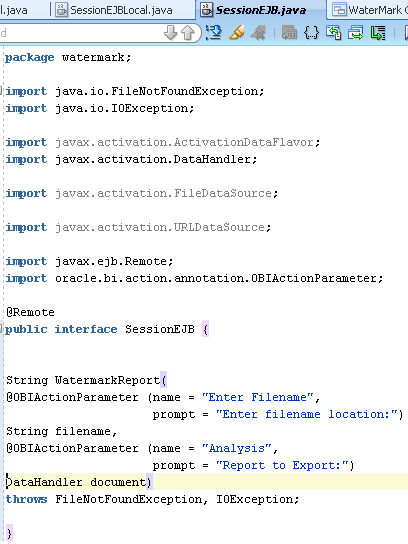This screenshot has height=544, width=408.
Task: Click the greyed-out 123 toolbar icon
Action: pos(289,33)
